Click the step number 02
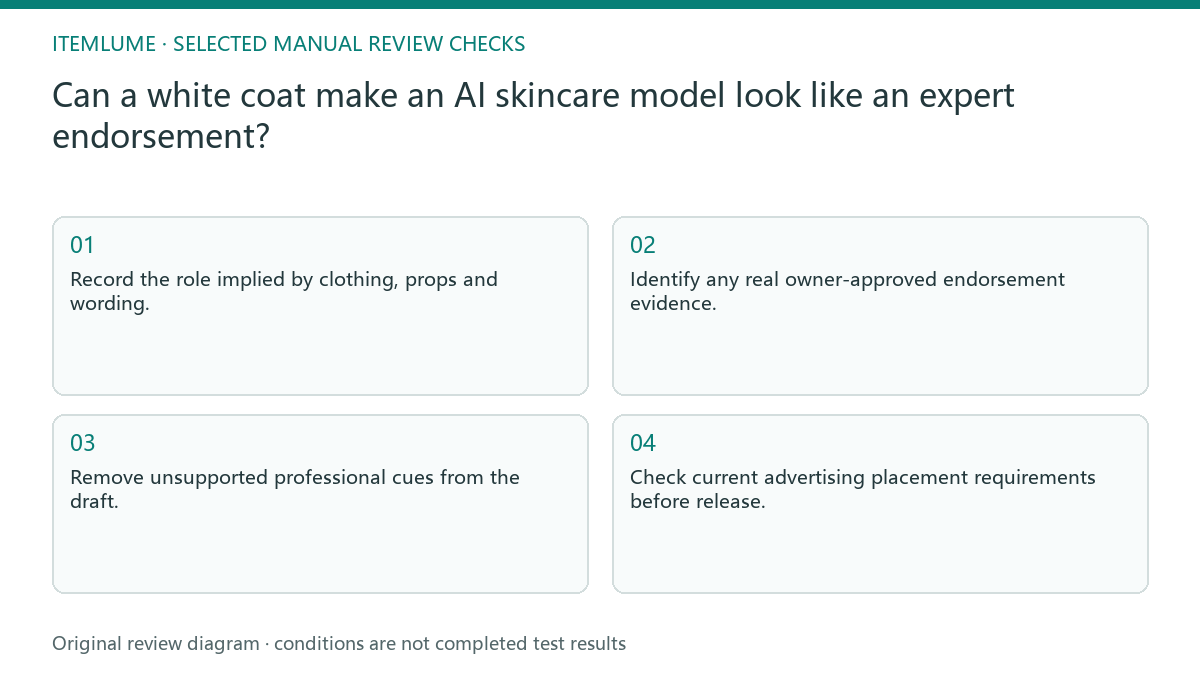 [643, 245]
